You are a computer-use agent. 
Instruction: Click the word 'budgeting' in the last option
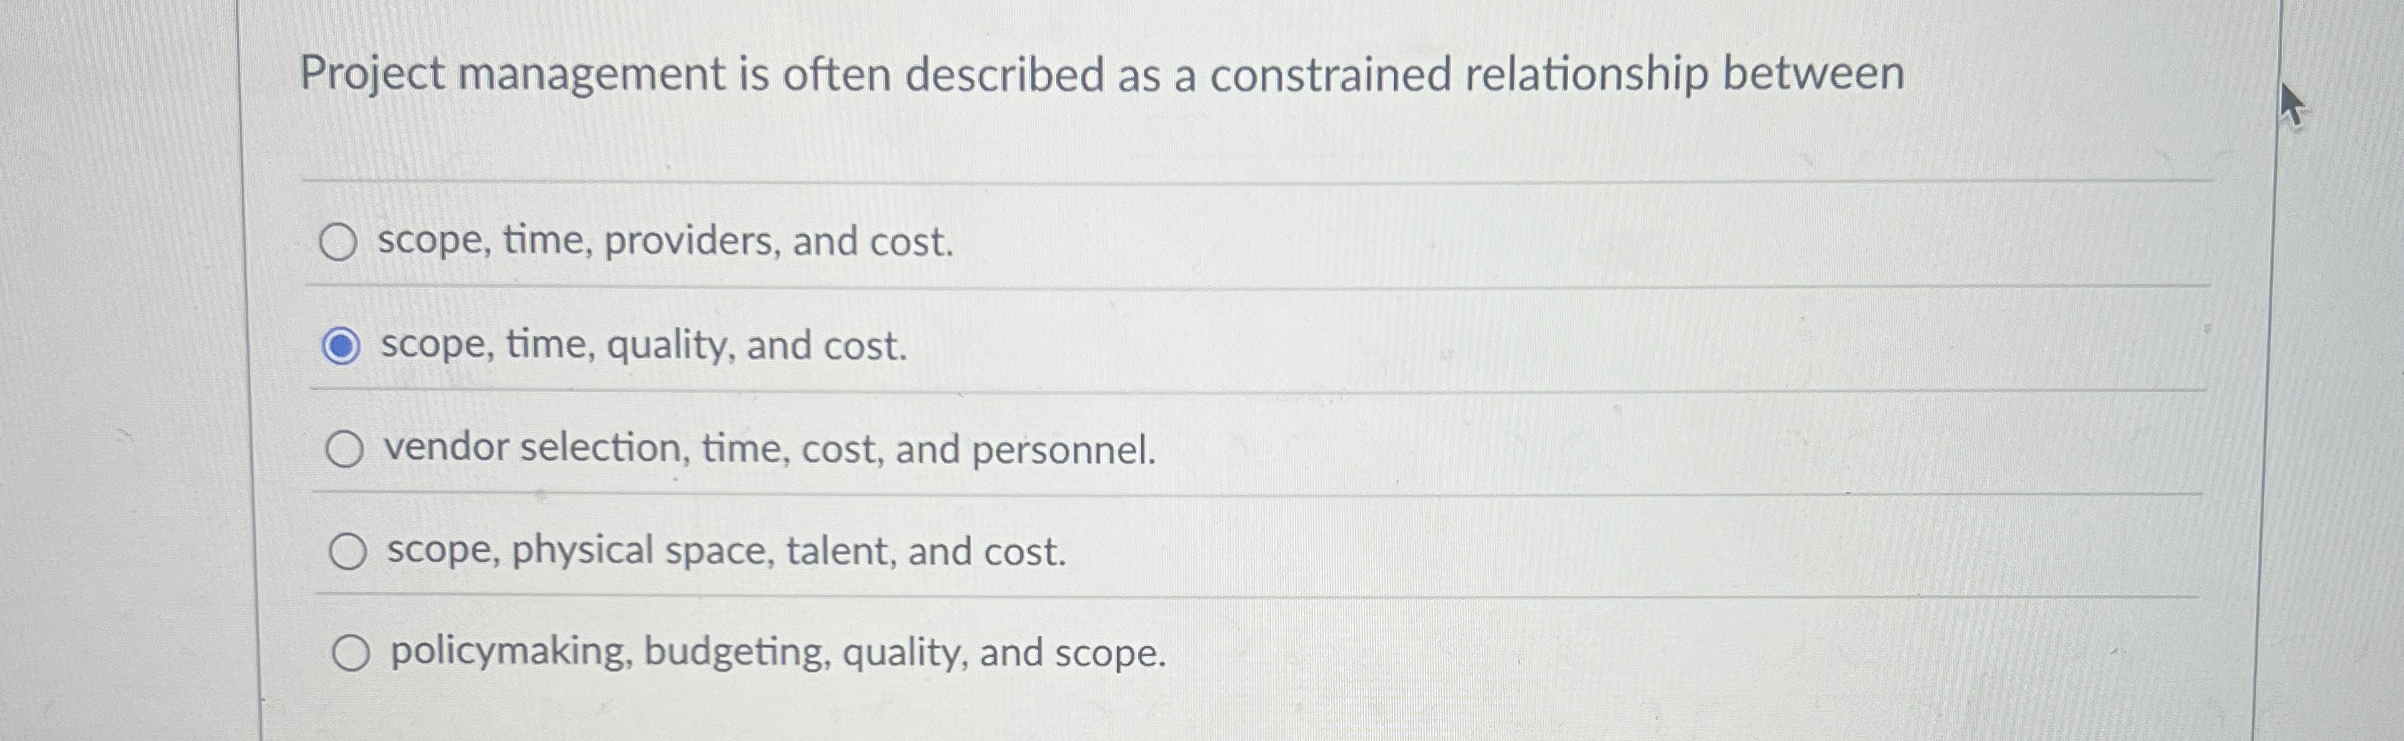(x=736, y=653)
